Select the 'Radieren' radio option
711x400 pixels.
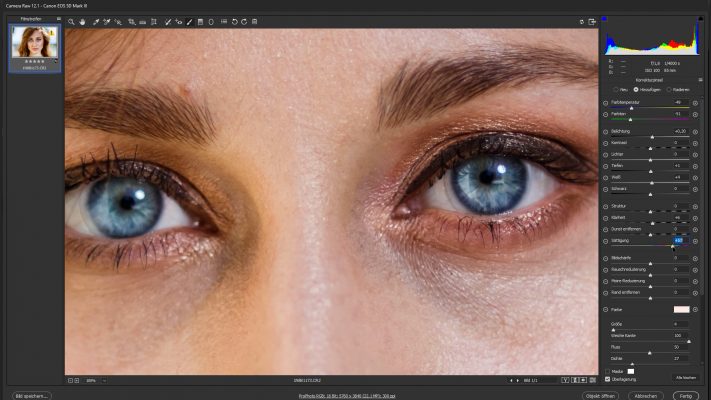668,89
